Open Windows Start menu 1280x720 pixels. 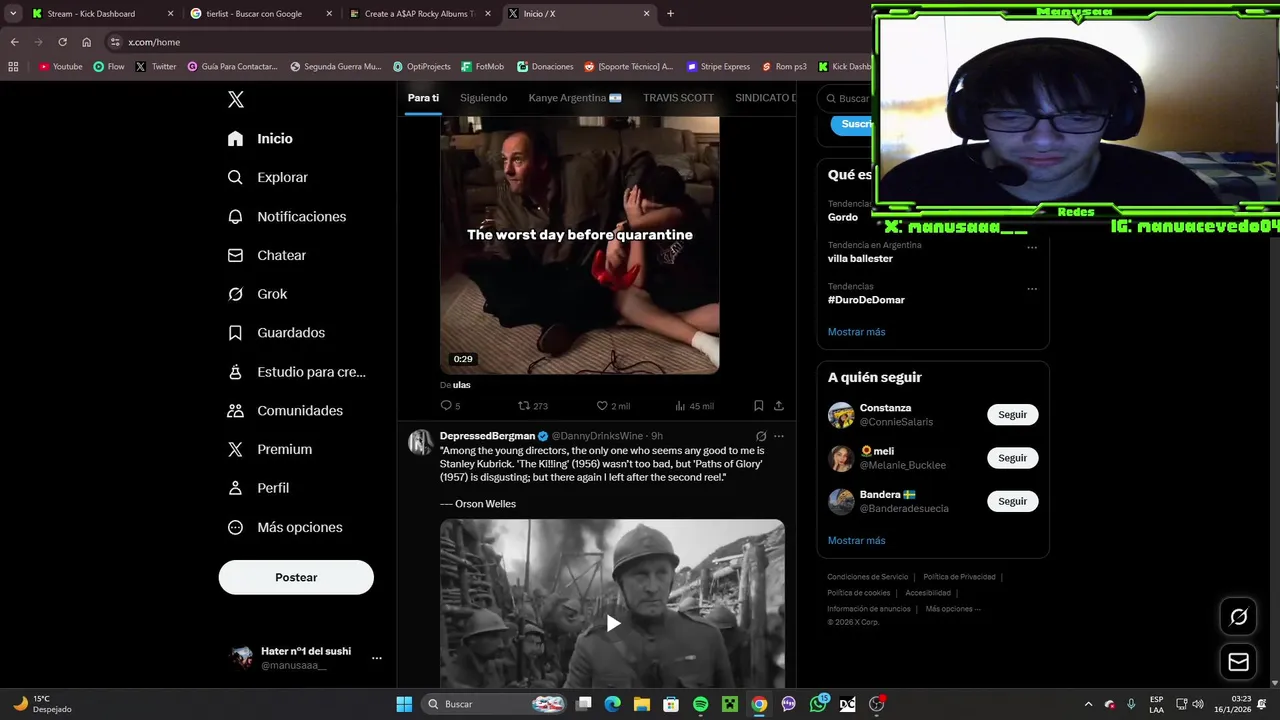click(404, 704)
